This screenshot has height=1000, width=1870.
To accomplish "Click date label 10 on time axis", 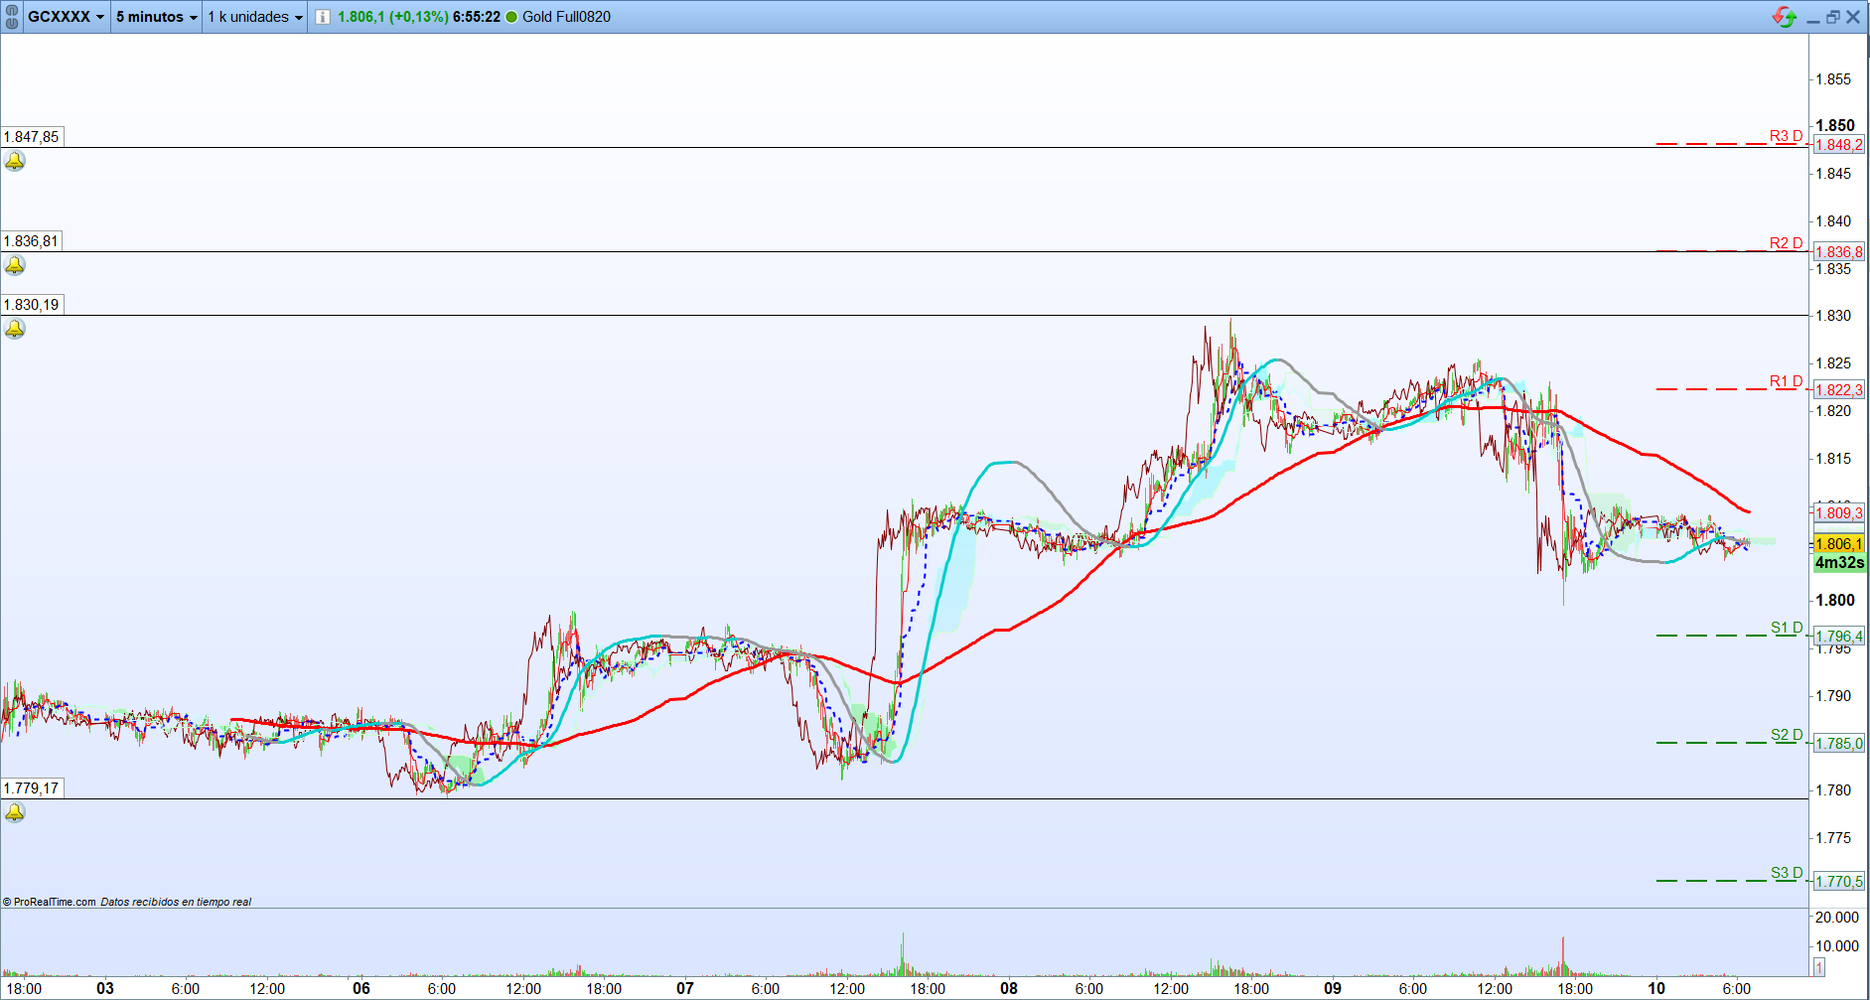I will pos(1656,988).
